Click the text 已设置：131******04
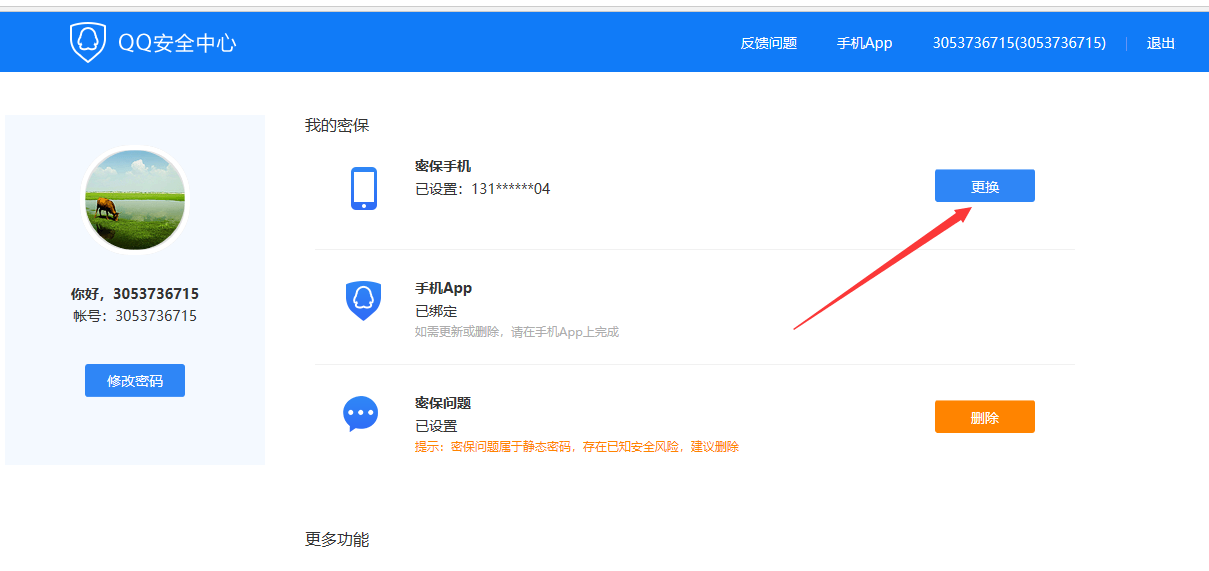Image resolution: width=1209 pixels, height=571 pixels. tap(483, 188)
